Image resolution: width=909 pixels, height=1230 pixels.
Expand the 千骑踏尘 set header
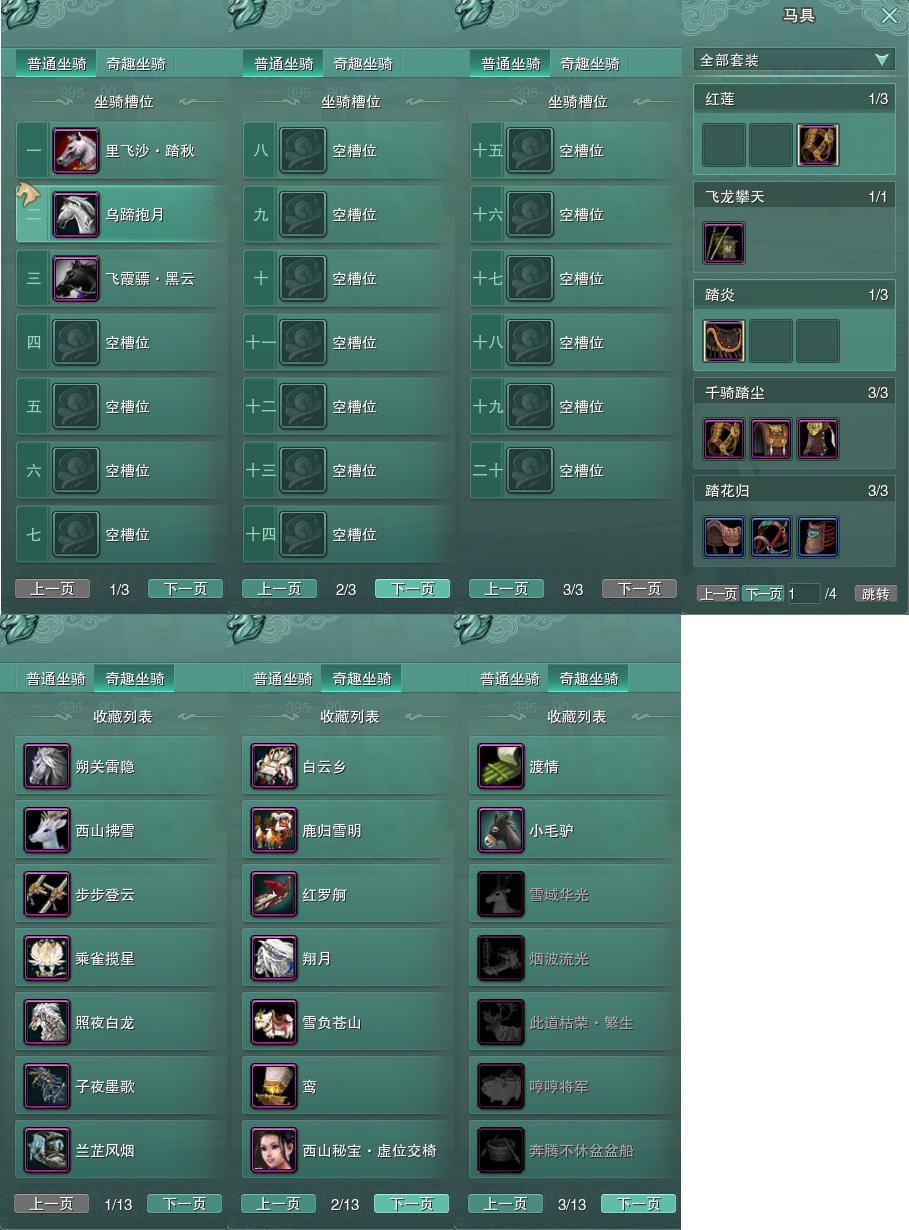tap(795, 393)
